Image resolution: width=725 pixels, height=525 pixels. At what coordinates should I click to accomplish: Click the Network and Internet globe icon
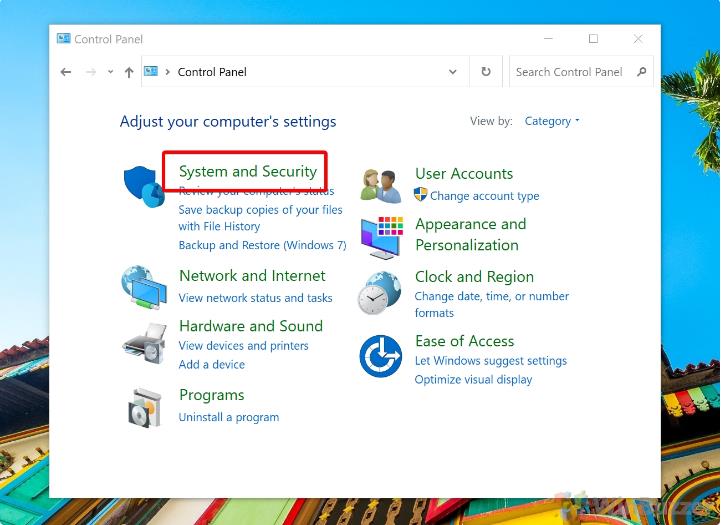144,288
